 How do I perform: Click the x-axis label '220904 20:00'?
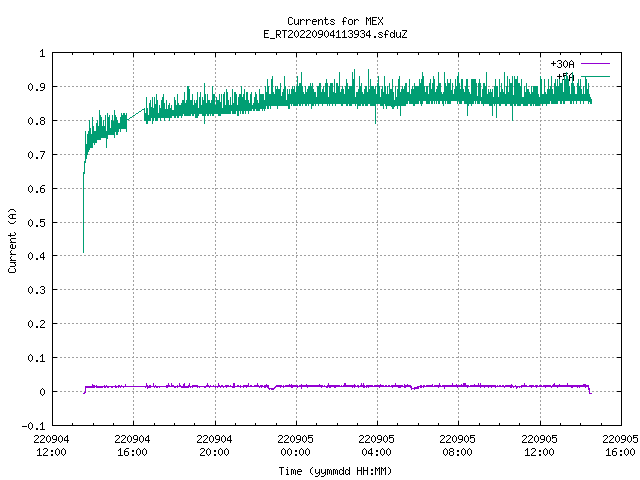coord(214,445)
